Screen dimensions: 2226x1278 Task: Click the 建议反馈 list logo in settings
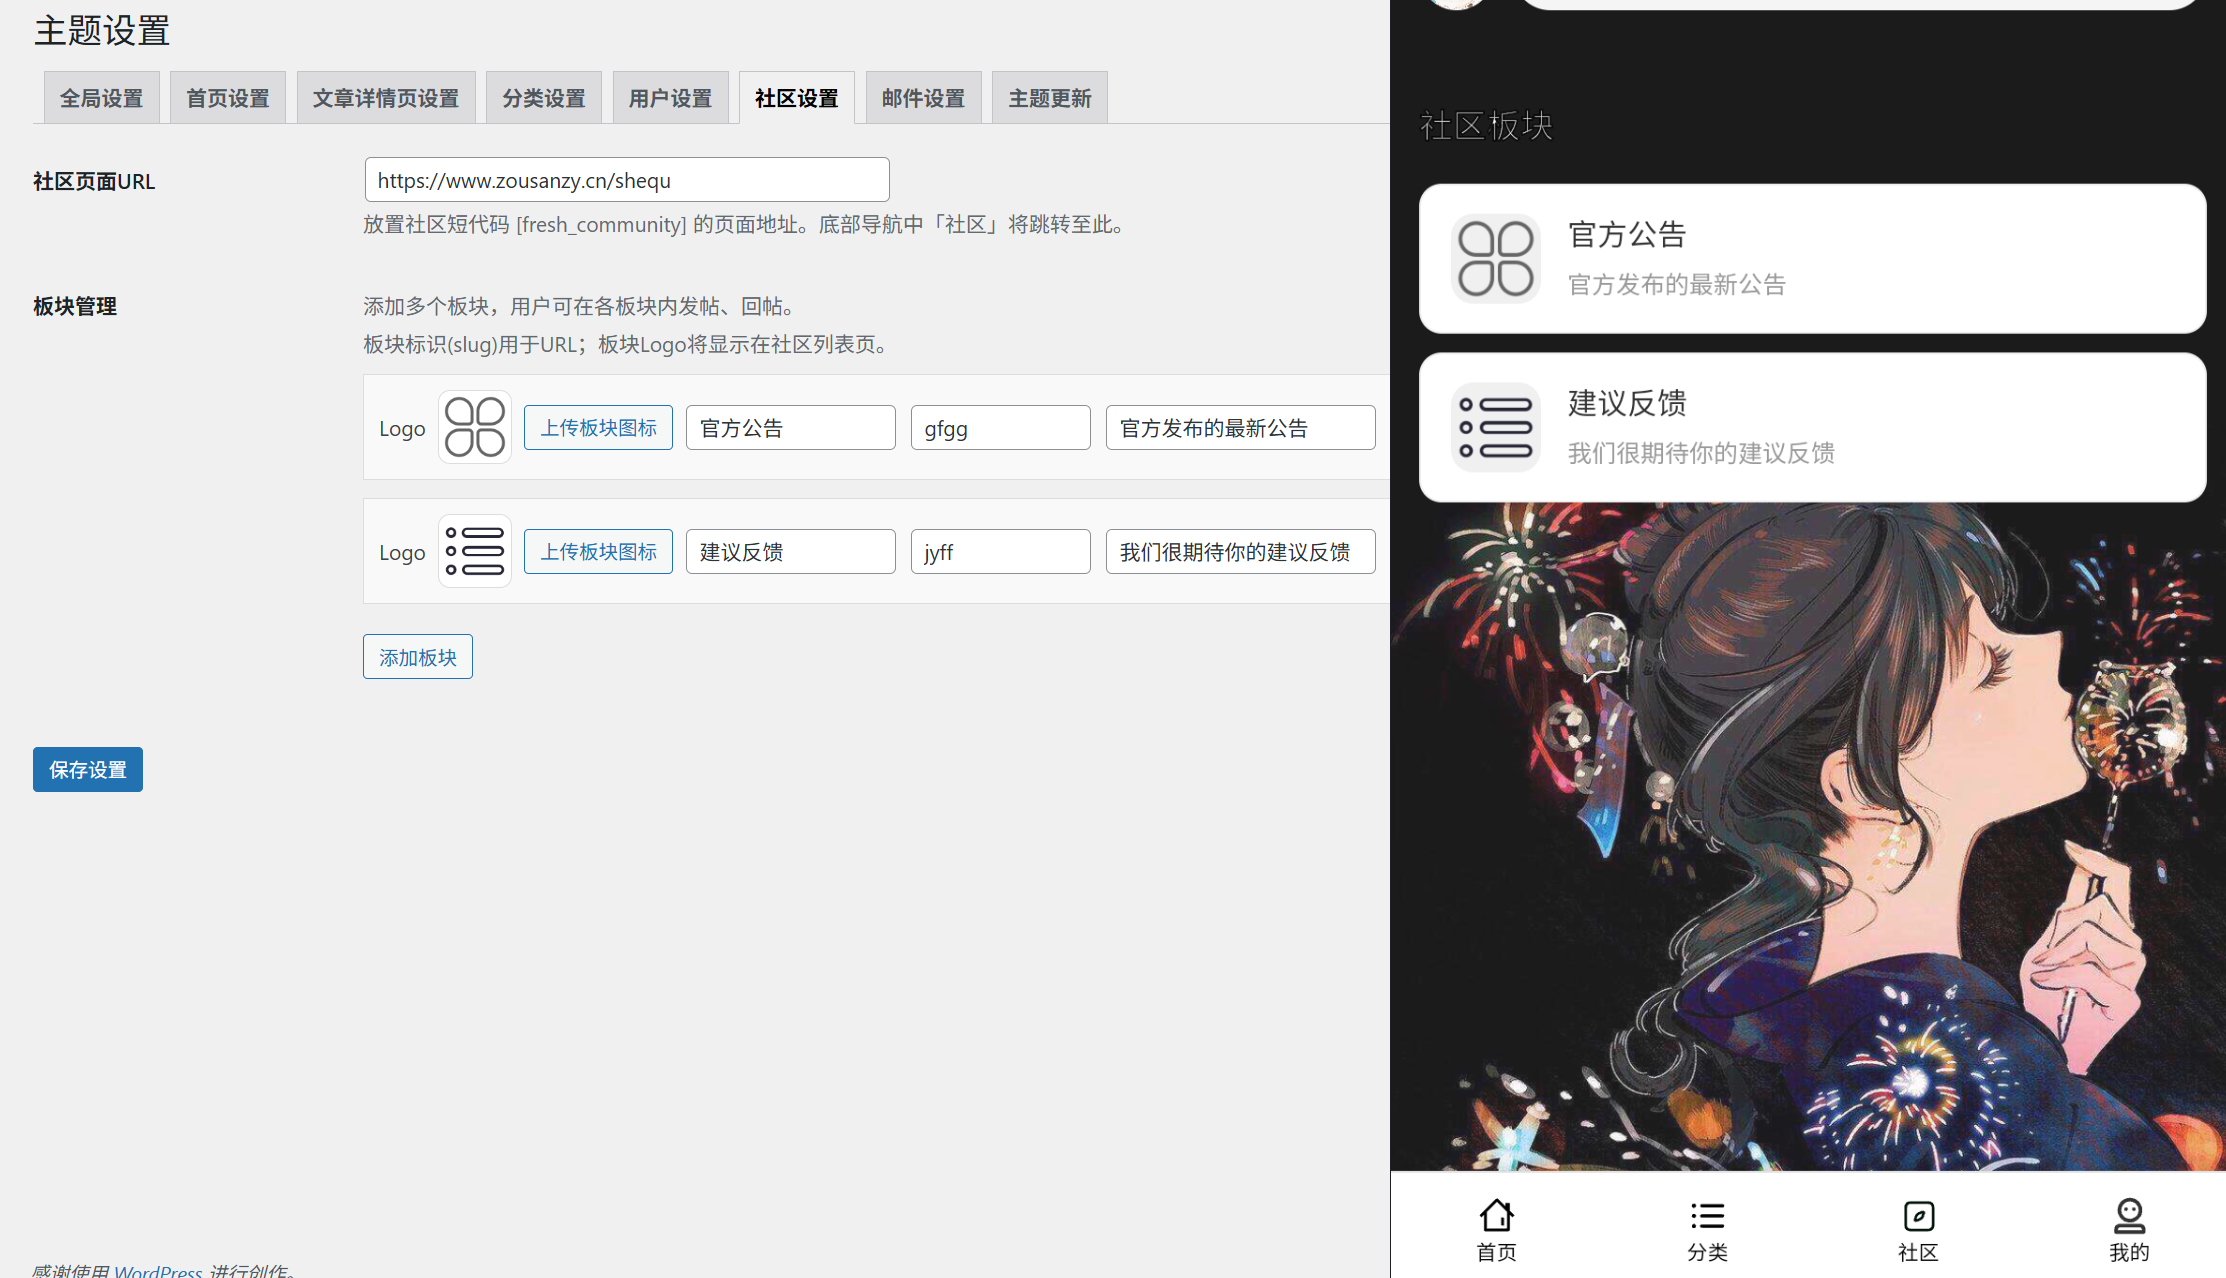coord(475,551)
